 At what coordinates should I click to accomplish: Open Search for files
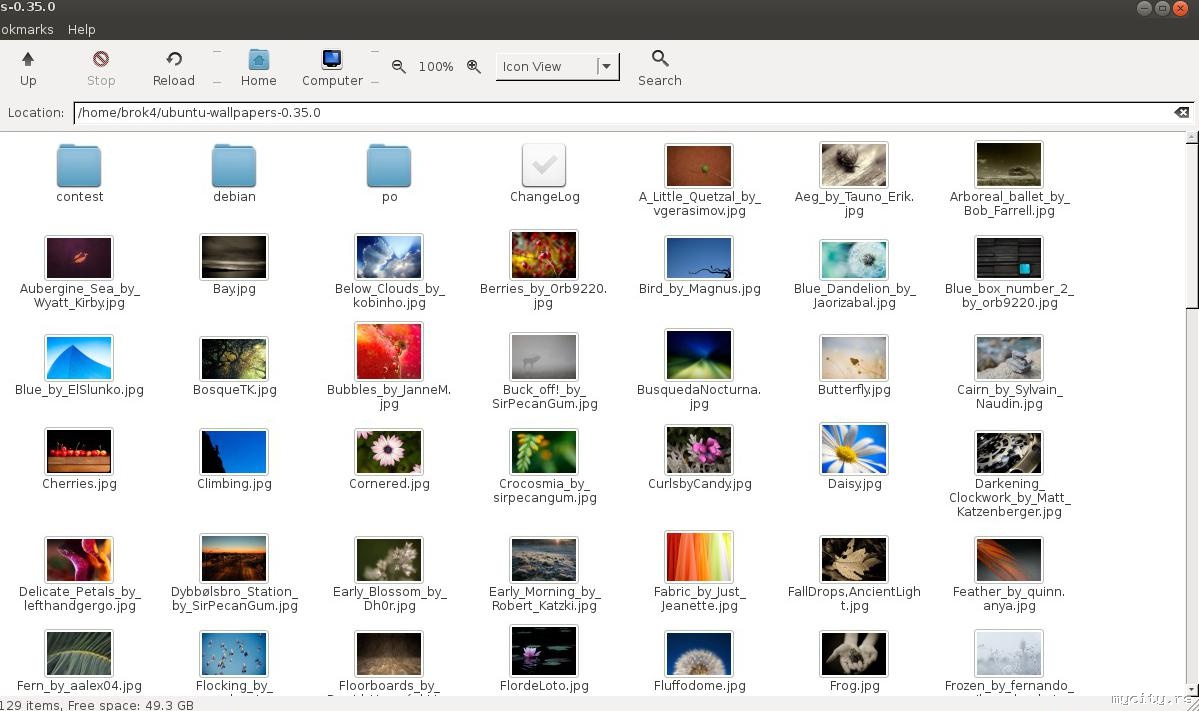[x=659, y=68]
